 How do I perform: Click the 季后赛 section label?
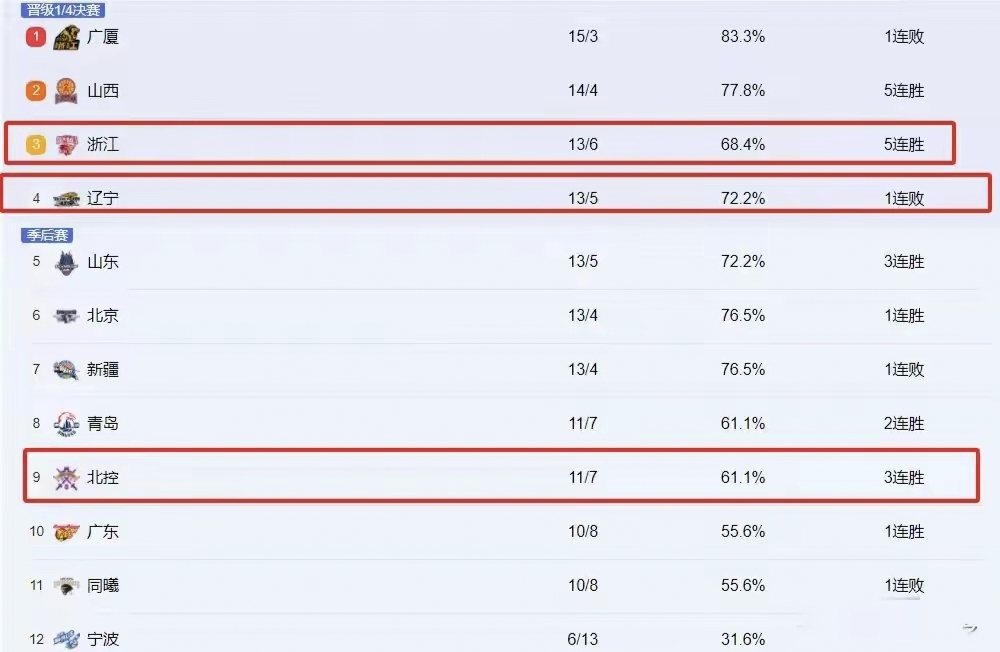coord(46,236)
